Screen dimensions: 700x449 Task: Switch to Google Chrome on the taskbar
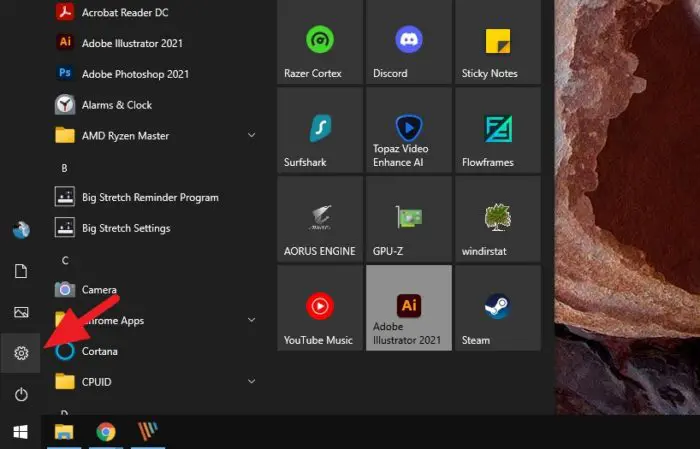tap(106, 432)
